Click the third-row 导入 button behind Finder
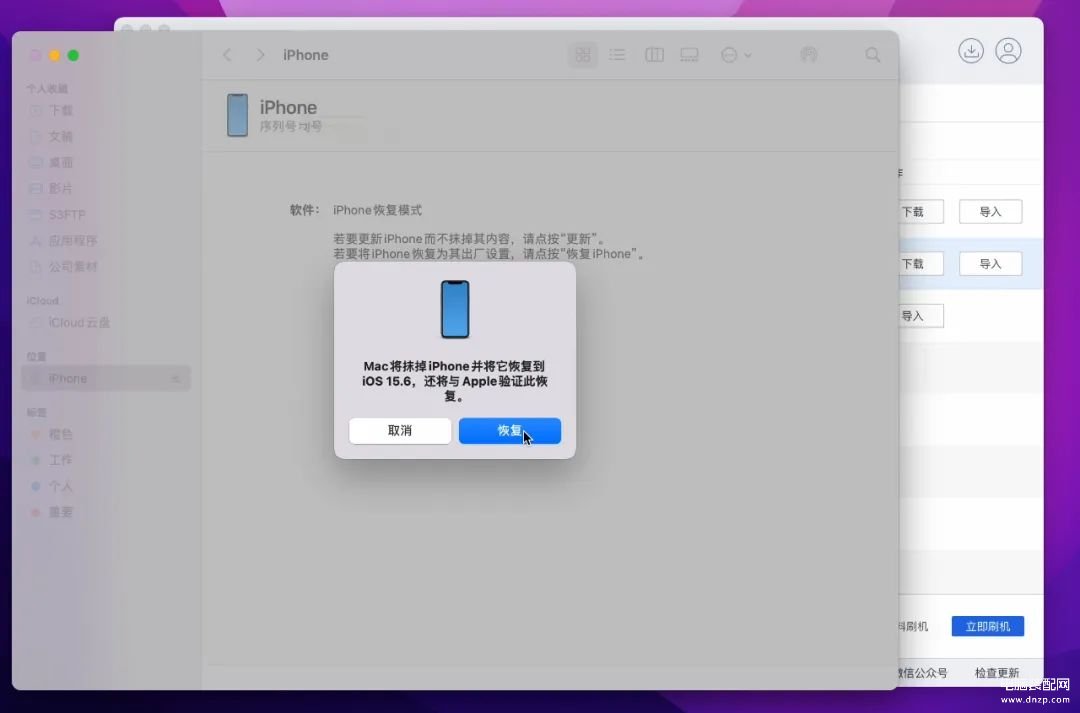This screenshot has width=1080, height=713. point(921,316)
